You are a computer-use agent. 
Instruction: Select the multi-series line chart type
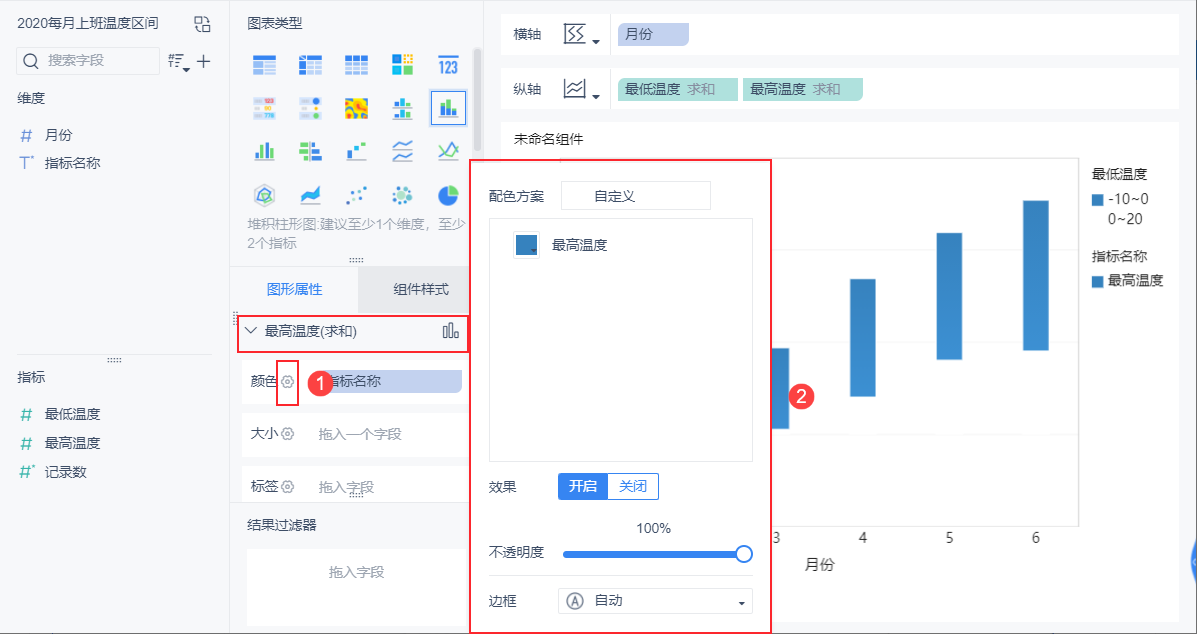point(448,151)
